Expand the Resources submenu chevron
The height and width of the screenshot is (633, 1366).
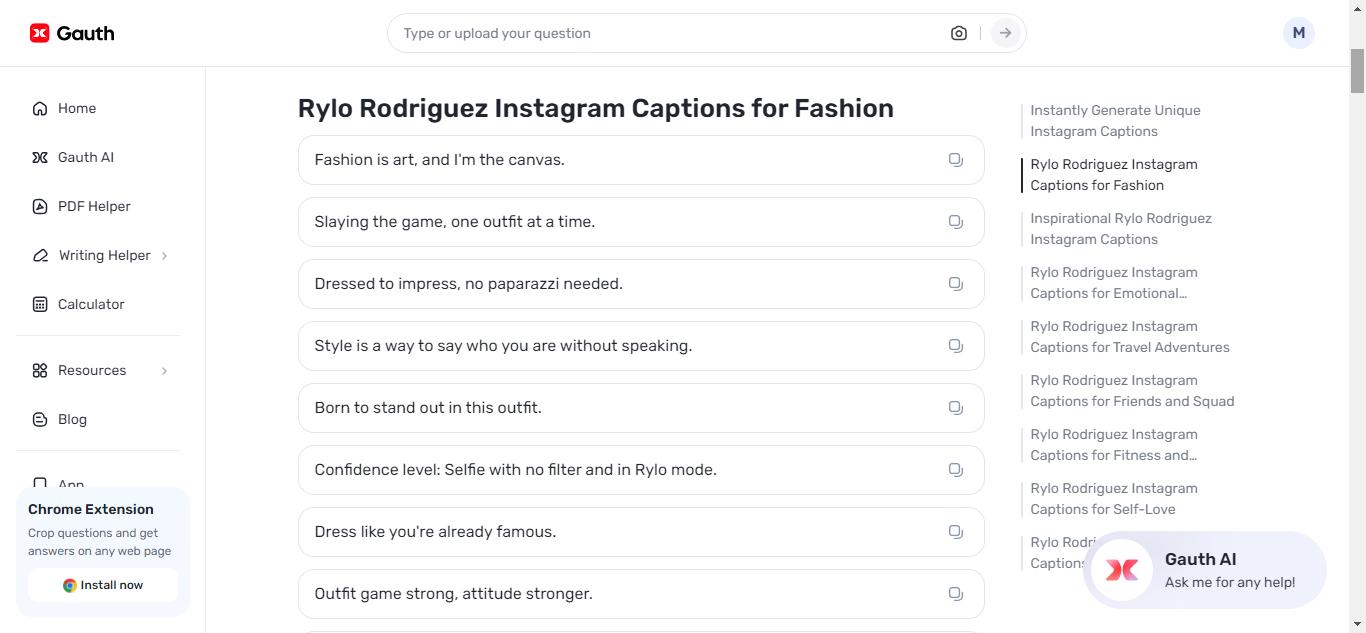[164, 371]
